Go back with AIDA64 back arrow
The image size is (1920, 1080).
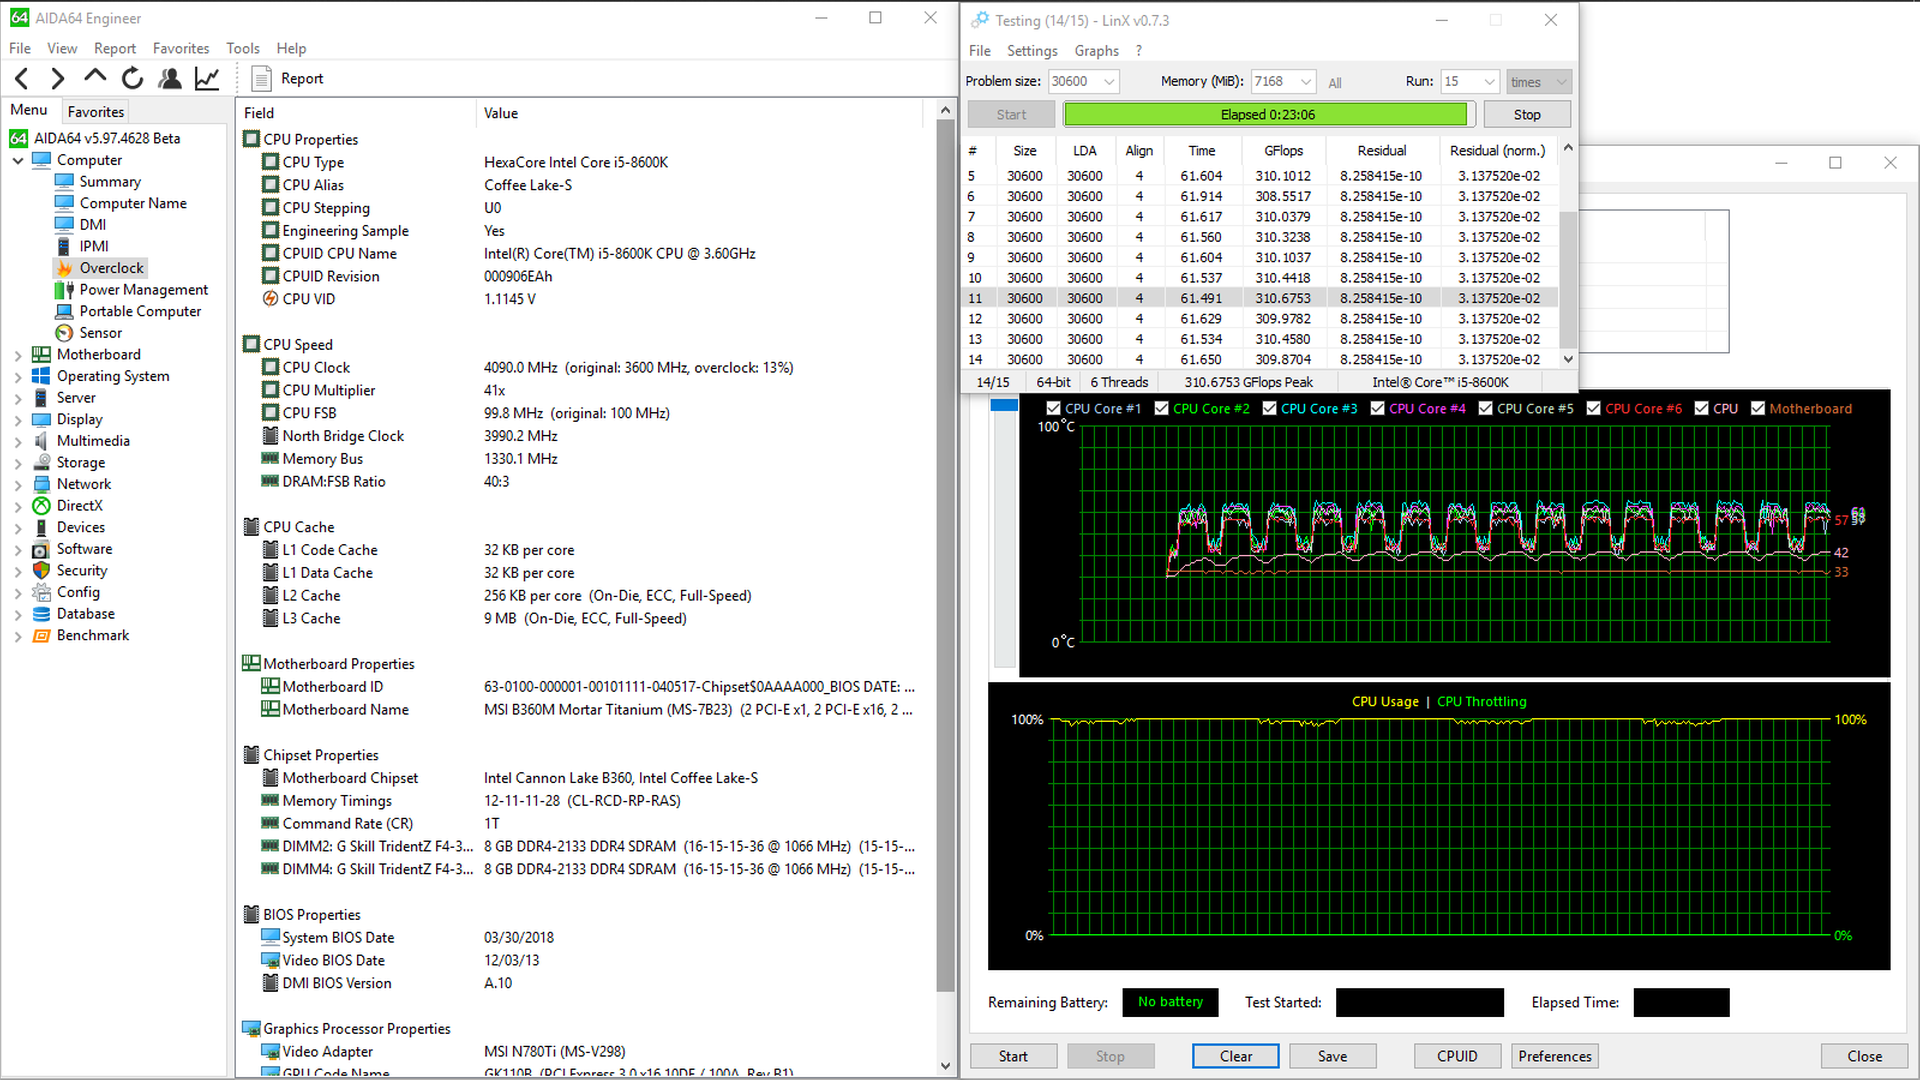(x=22, y=78)
